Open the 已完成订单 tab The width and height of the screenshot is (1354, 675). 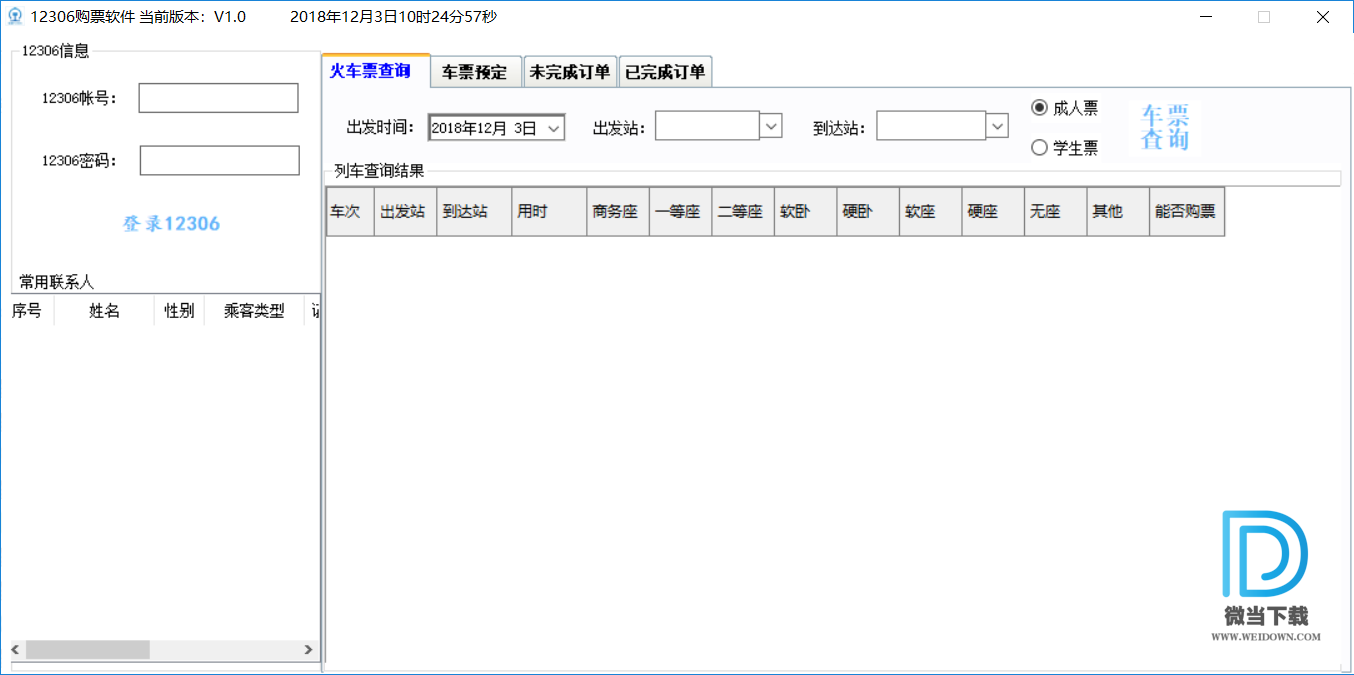[x=665, y=72]
